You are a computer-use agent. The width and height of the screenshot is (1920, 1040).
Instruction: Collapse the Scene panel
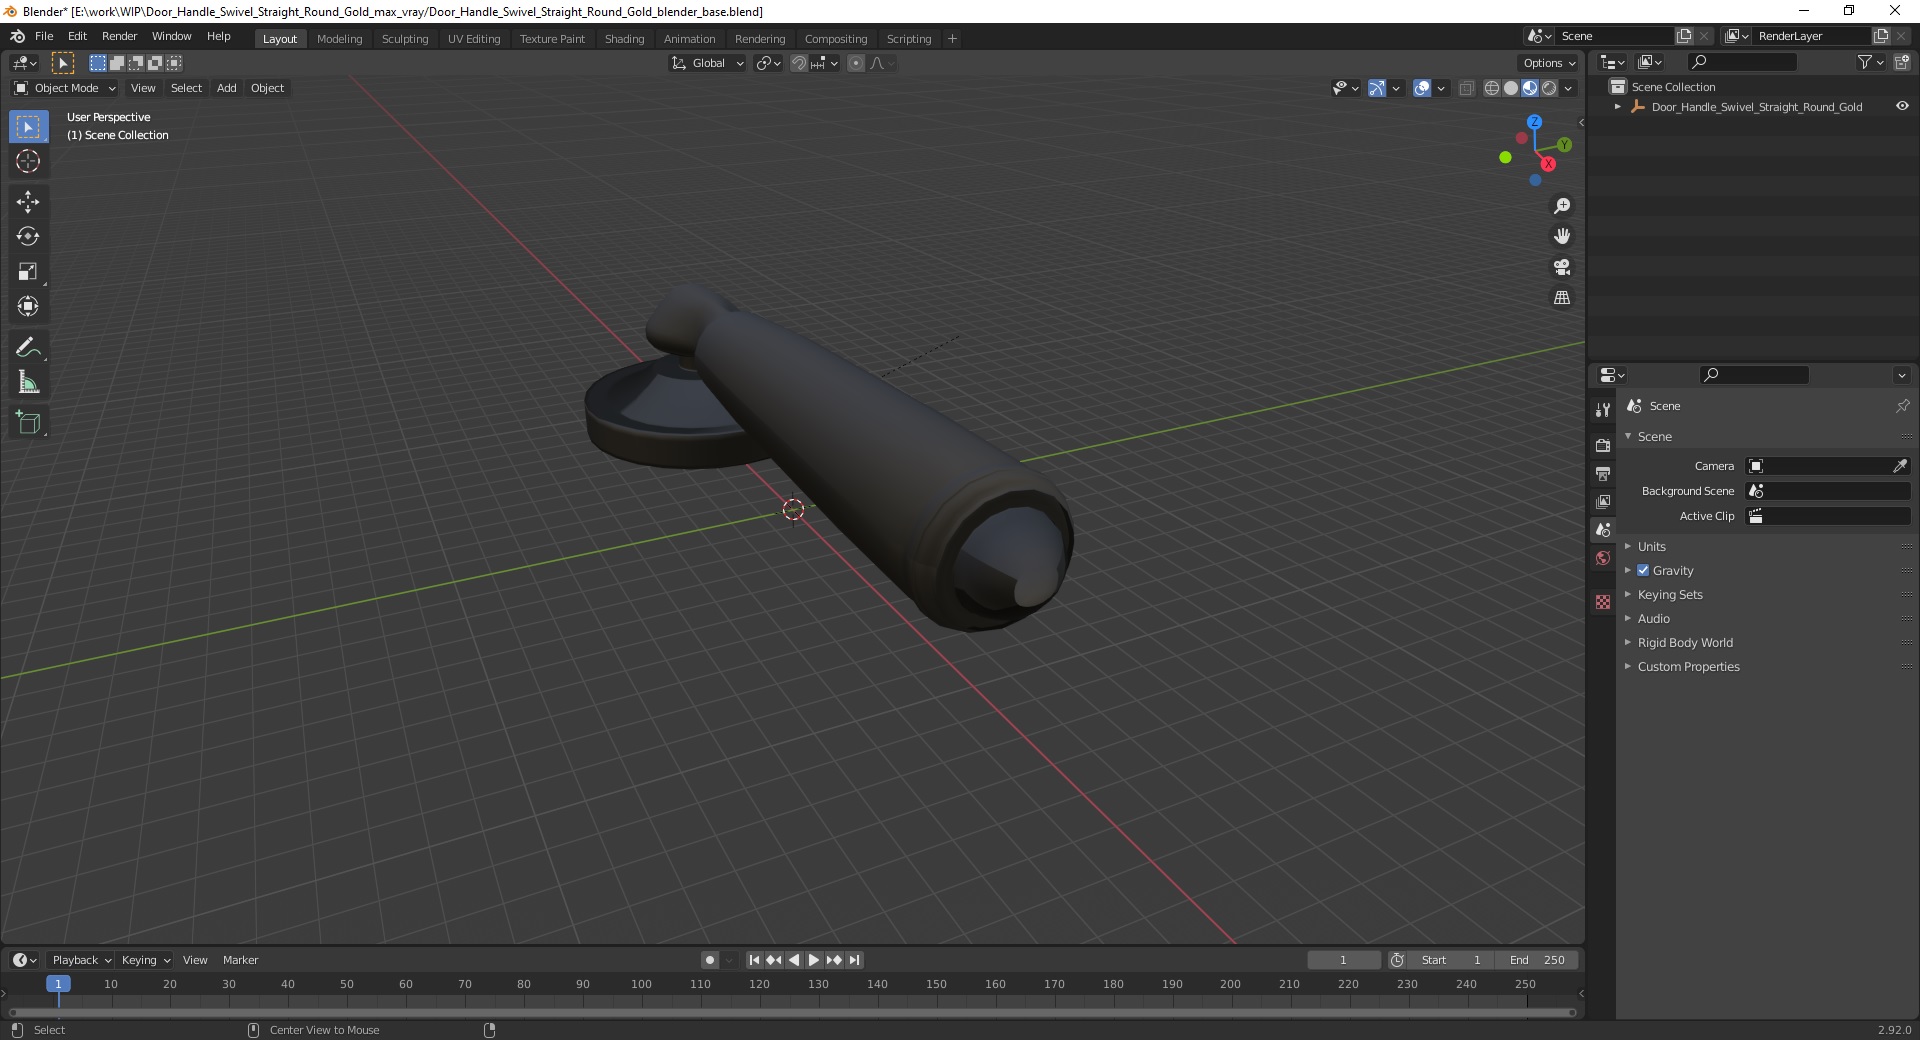(1654, 436)
